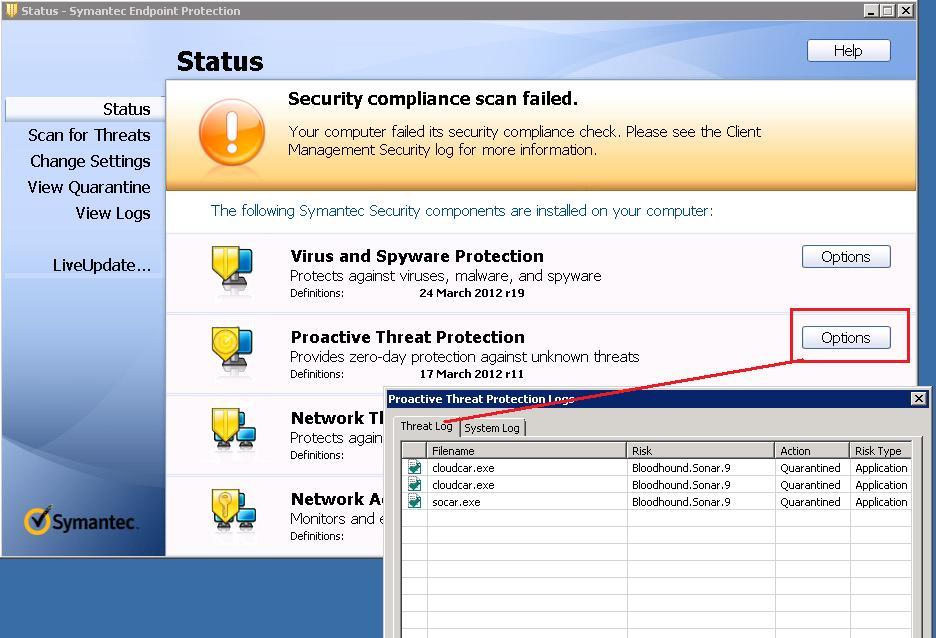Image resolution: width=936 pixels, height=638 pixels.
Task: Click Quarantined action in socar.exe row
Action: pyautogui.click(x=810, y=502)
